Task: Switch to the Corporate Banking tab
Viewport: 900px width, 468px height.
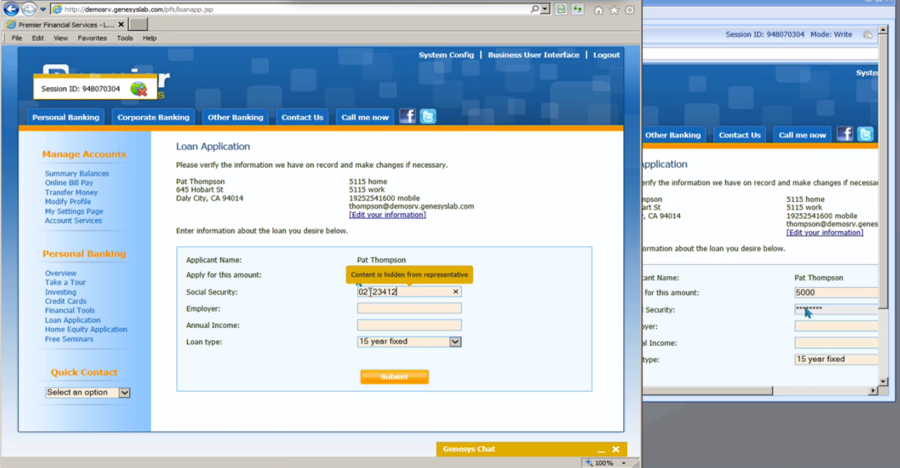Action: coord(153,117)
